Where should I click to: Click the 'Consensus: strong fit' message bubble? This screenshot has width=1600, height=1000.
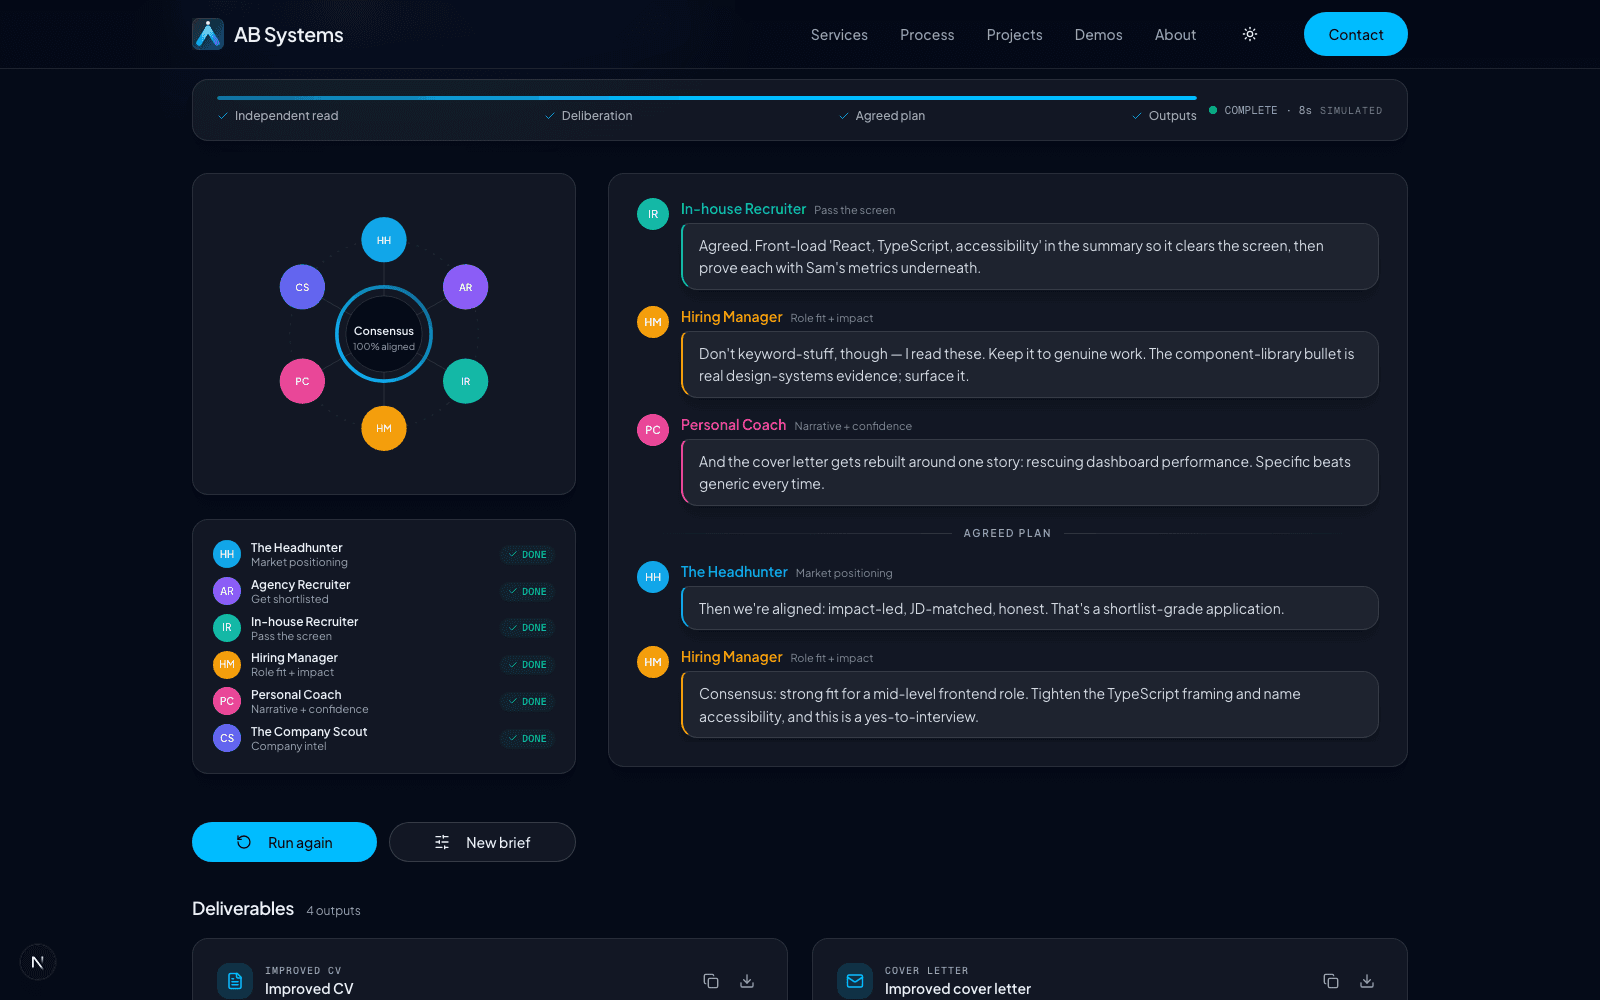(x=1029, y=705)
